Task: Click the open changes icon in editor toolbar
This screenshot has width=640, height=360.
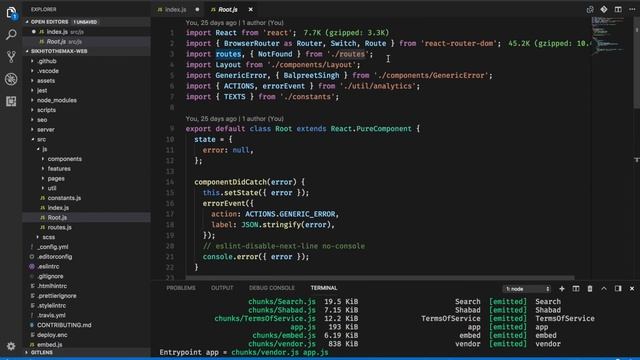Action: tap(590, 9)
